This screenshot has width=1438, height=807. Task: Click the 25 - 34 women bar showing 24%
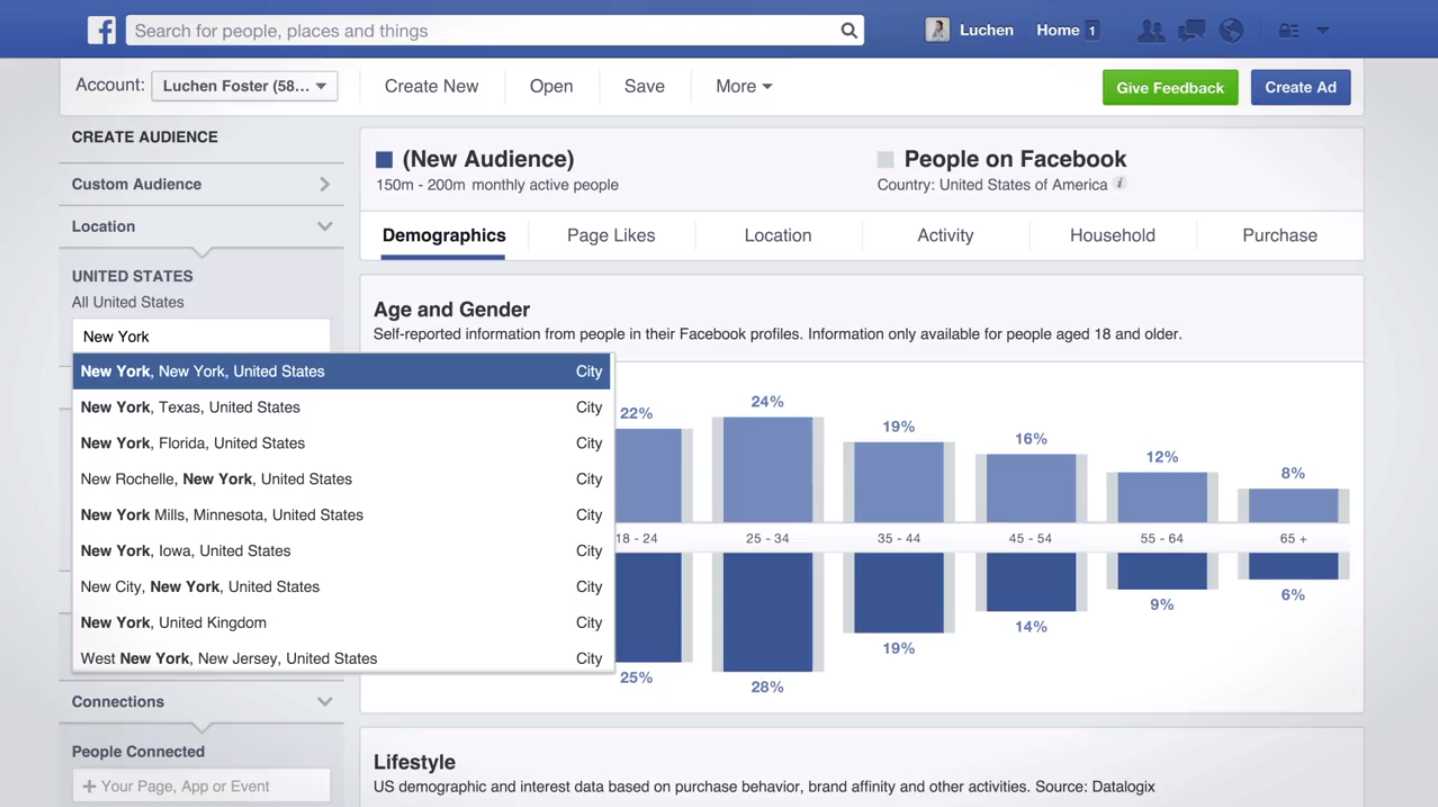tap(767, 470)
